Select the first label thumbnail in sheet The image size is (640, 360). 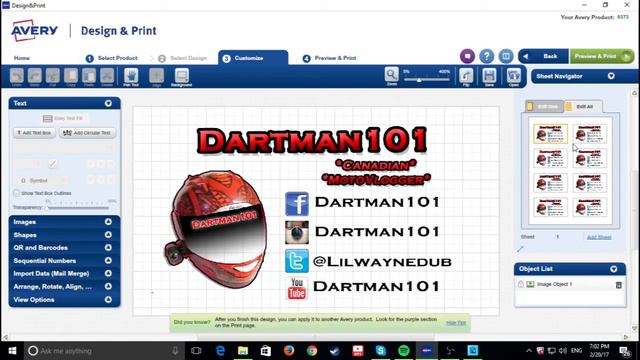(x=550, y=134)
